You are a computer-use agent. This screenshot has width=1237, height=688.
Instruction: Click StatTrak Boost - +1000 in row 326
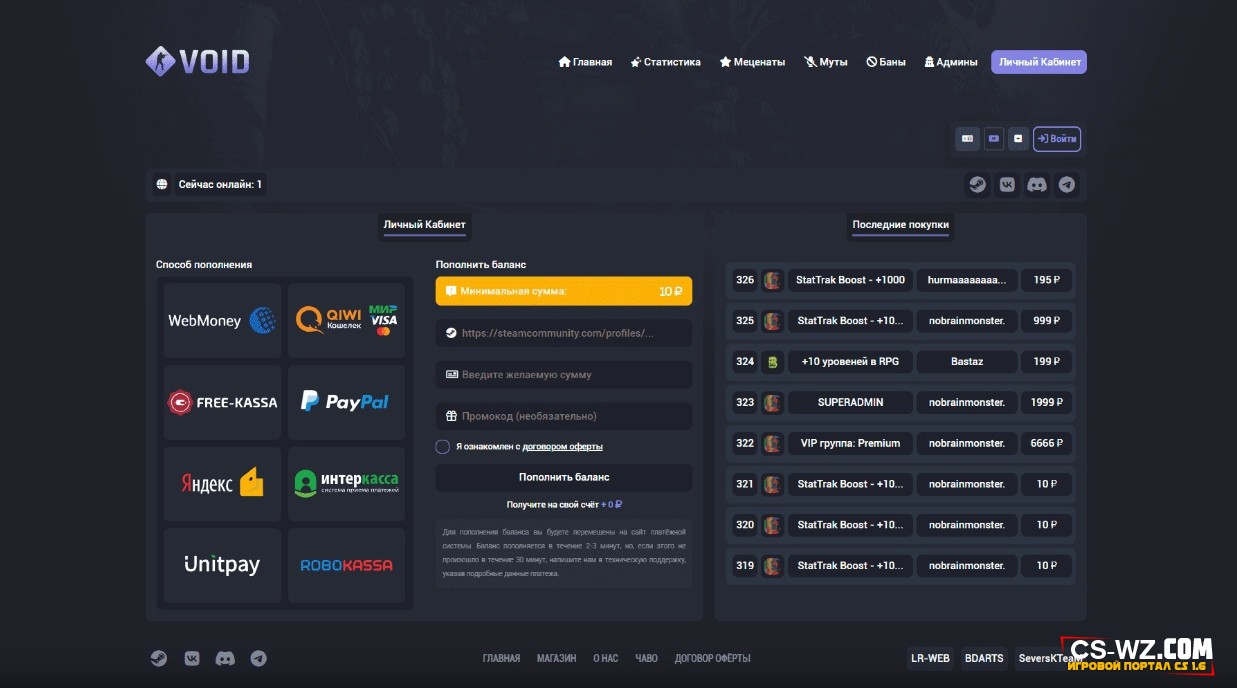point(850,280)
